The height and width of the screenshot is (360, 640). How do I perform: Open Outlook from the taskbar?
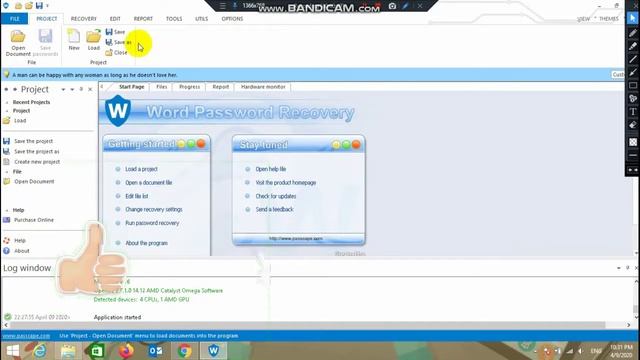[155, 351]
